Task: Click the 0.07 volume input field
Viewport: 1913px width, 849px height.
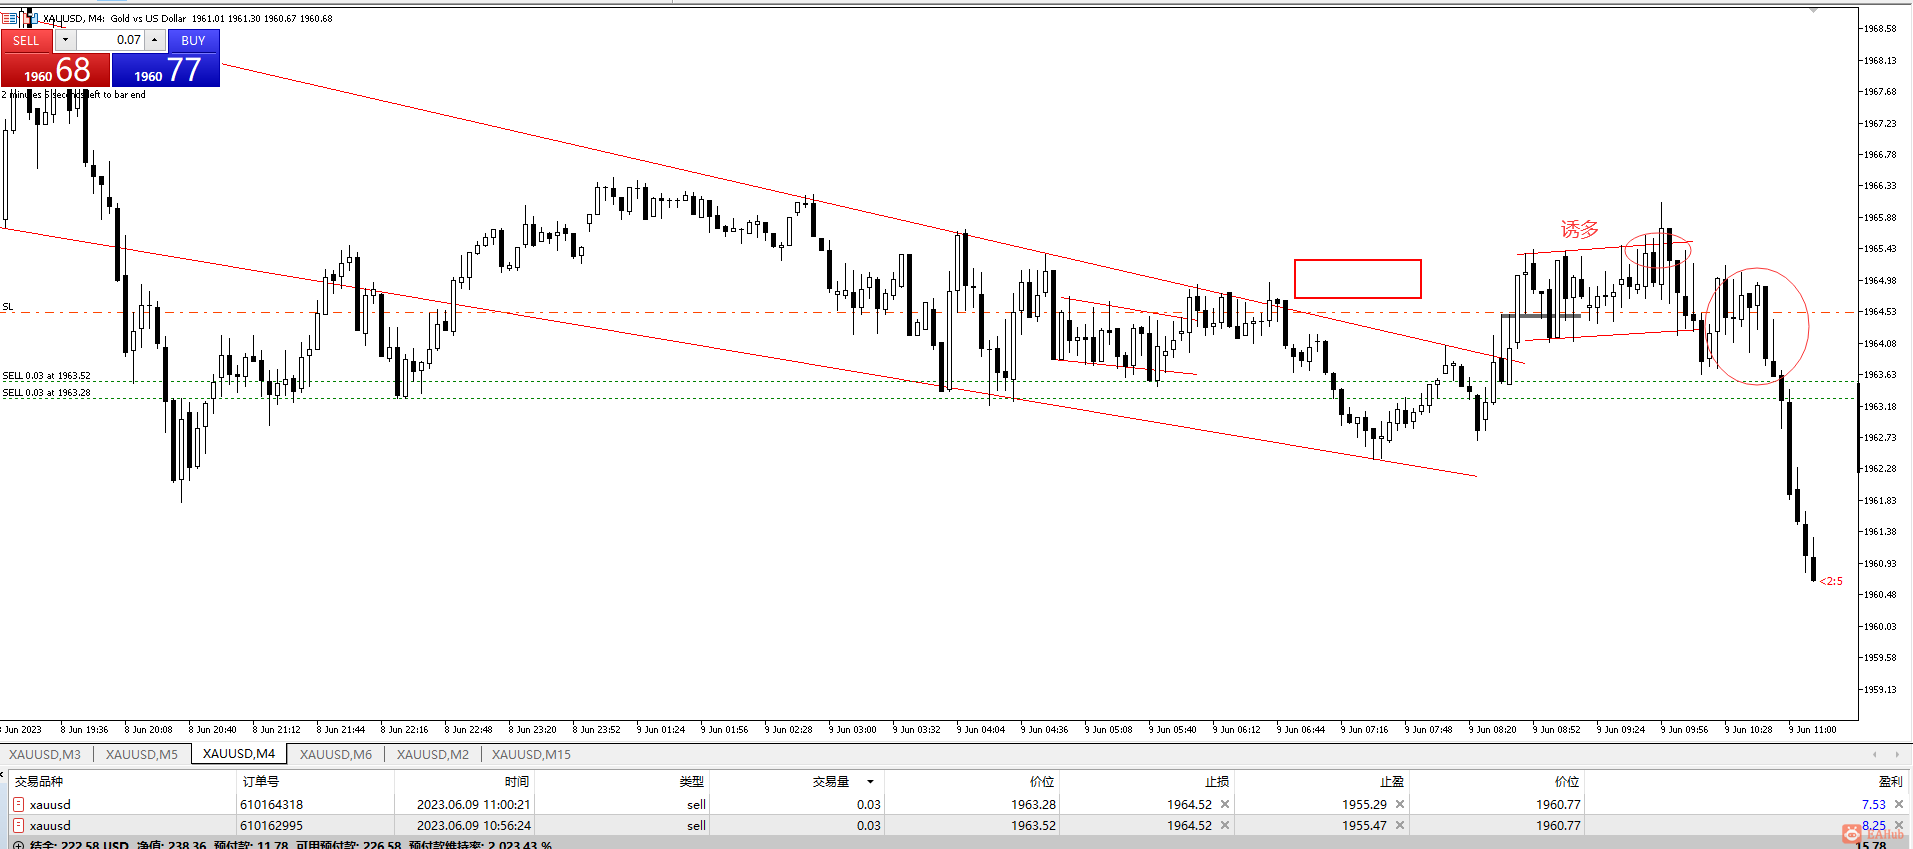Action: (x=110, y=40)
